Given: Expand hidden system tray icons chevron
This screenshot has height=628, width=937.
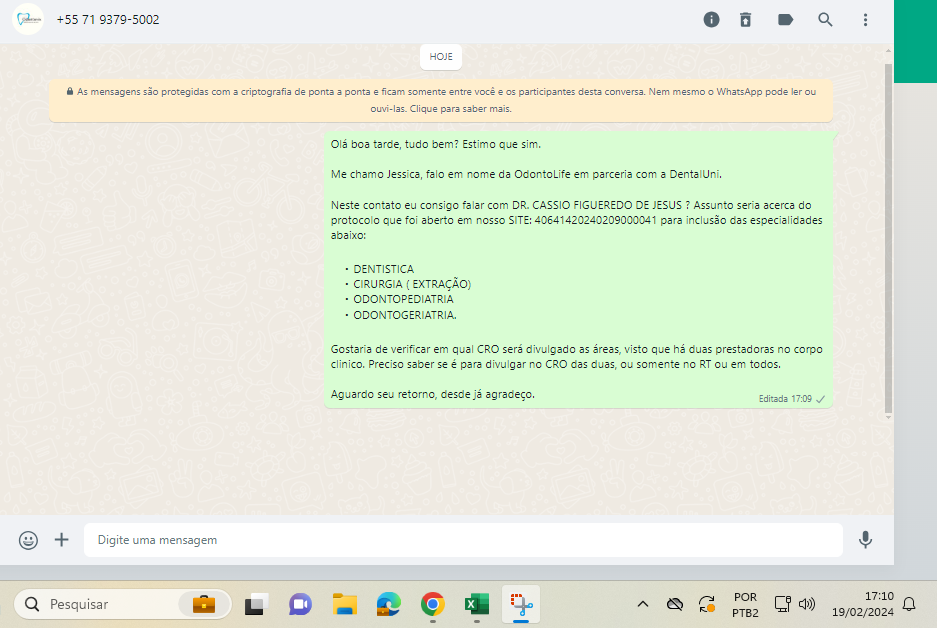Looking at the screenshot, I should point(643,604).
